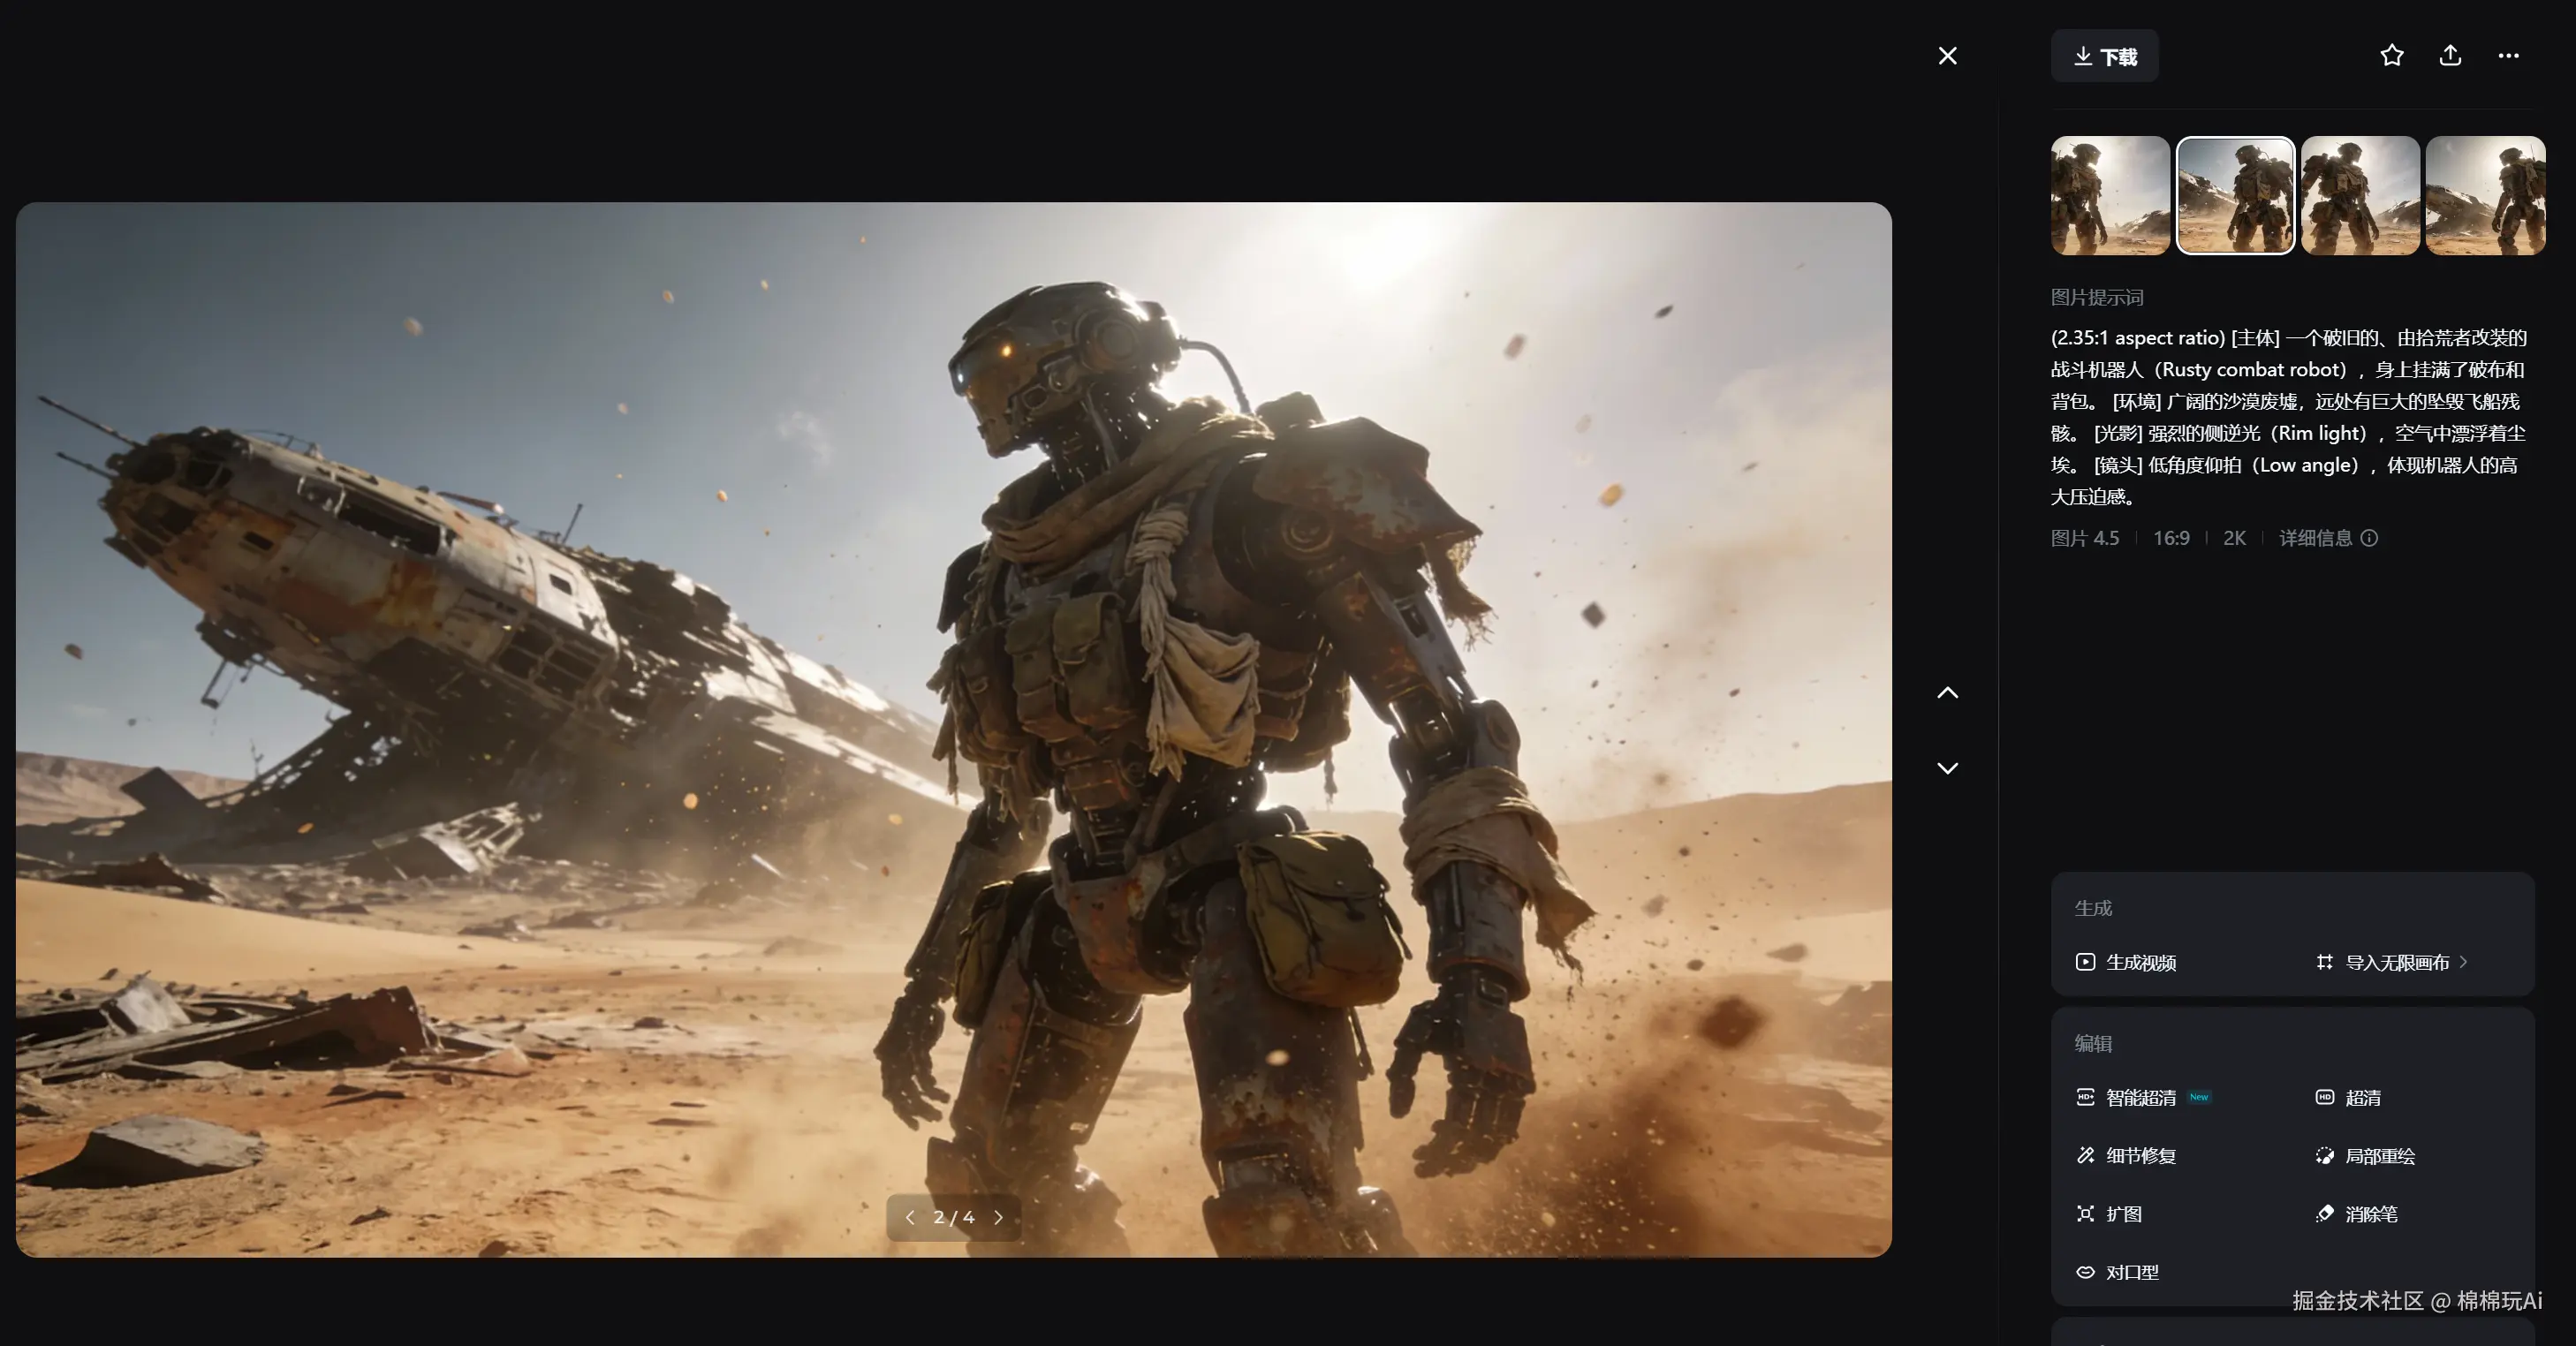The image size is (2576, 1346).
Task: Select the fourth robot thumbnail
Action: click(x=2485, y=195)
